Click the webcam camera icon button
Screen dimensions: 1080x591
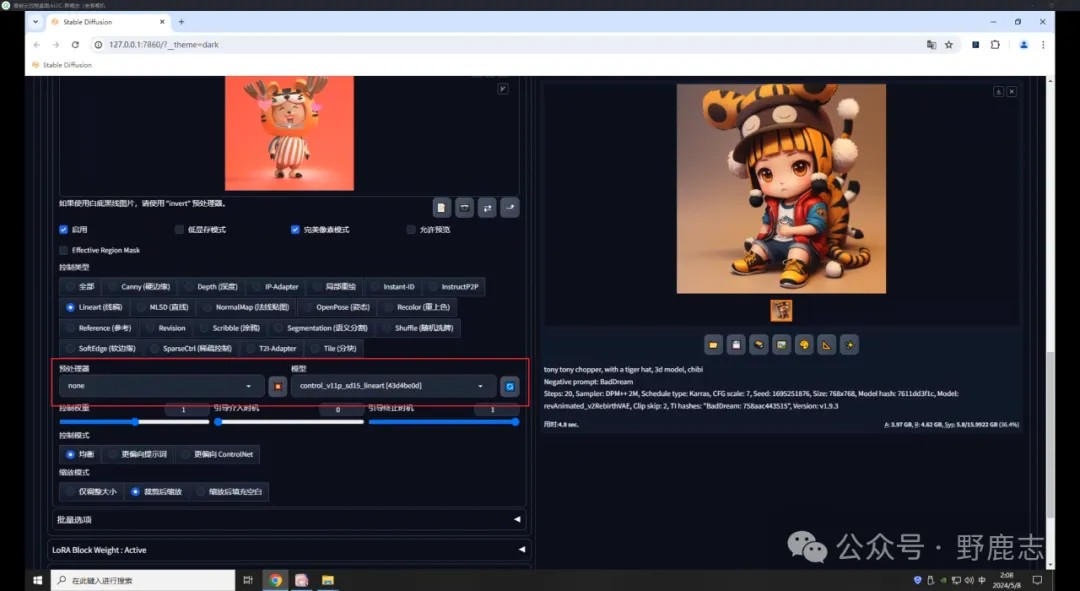[x=464, y=207]
